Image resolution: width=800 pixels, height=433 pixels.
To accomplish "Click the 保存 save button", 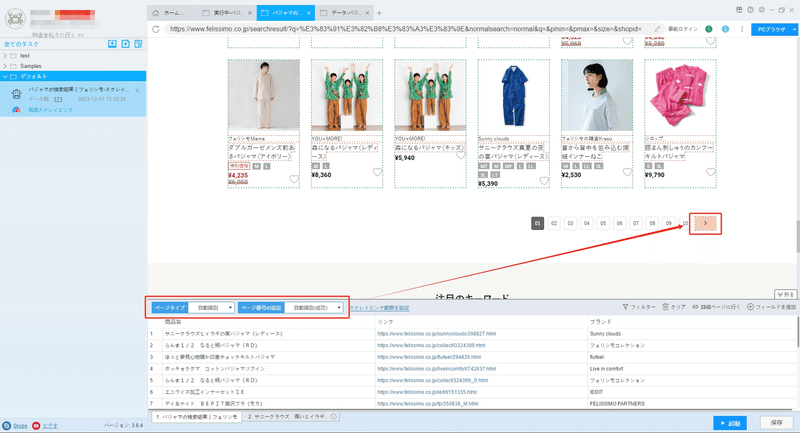I will (x=777, y=423).
